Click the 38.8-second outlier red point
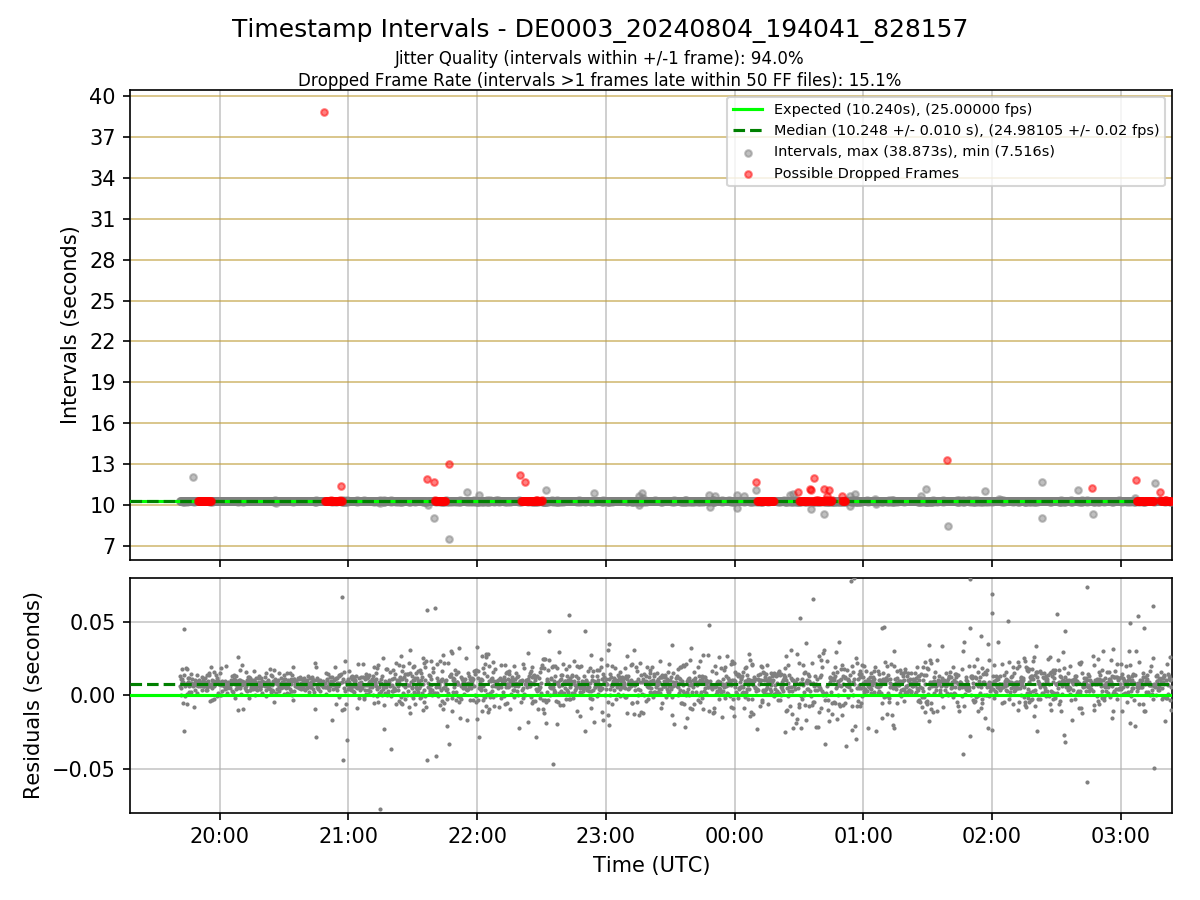Screen dimensions: 1200x900 (x=324, y=112)
